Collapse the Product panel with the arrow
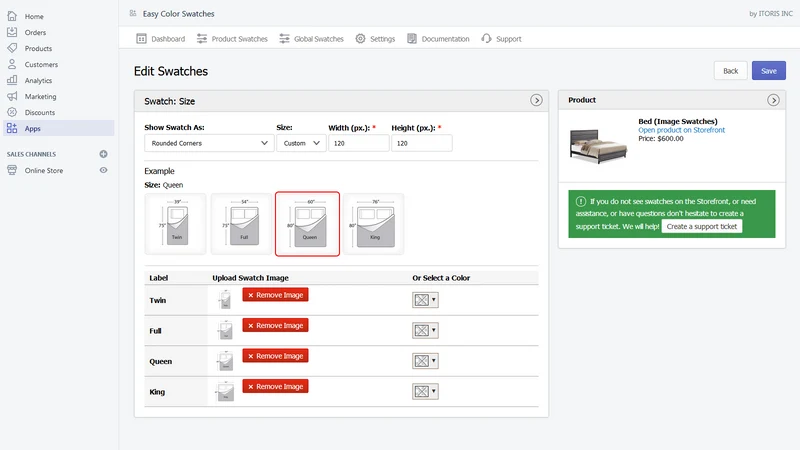Viewport: 800px width, 450px height. click(773, 100)
